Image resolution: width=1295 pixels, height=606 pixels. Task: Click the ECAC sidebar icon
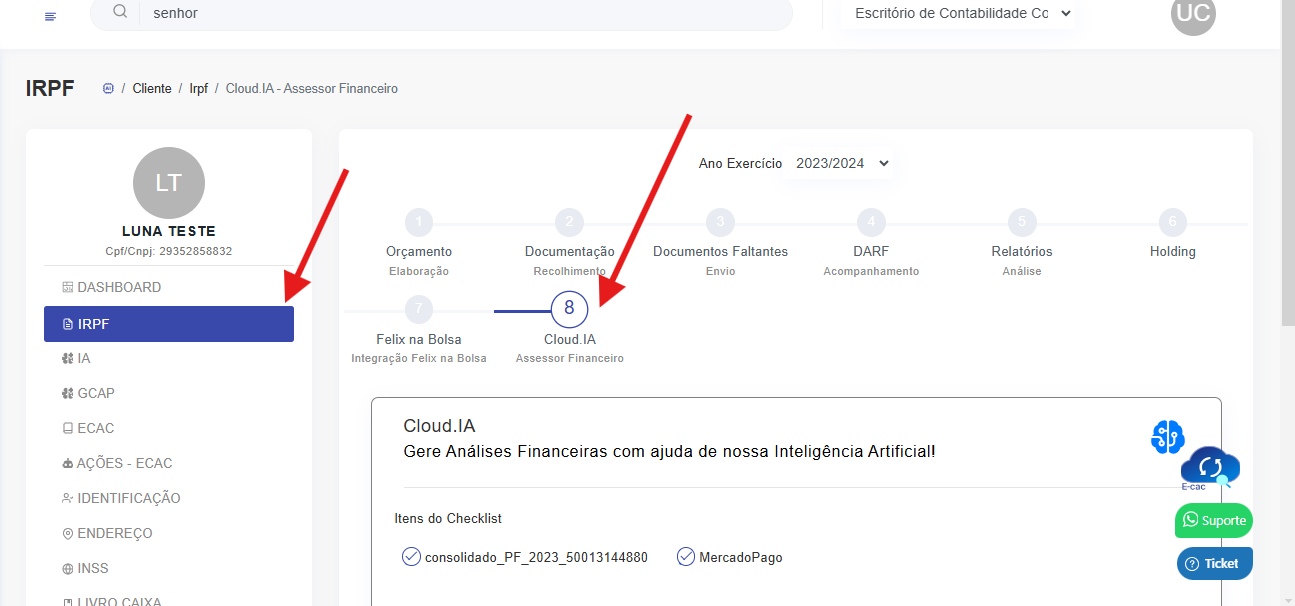click(x=68, y=428)
